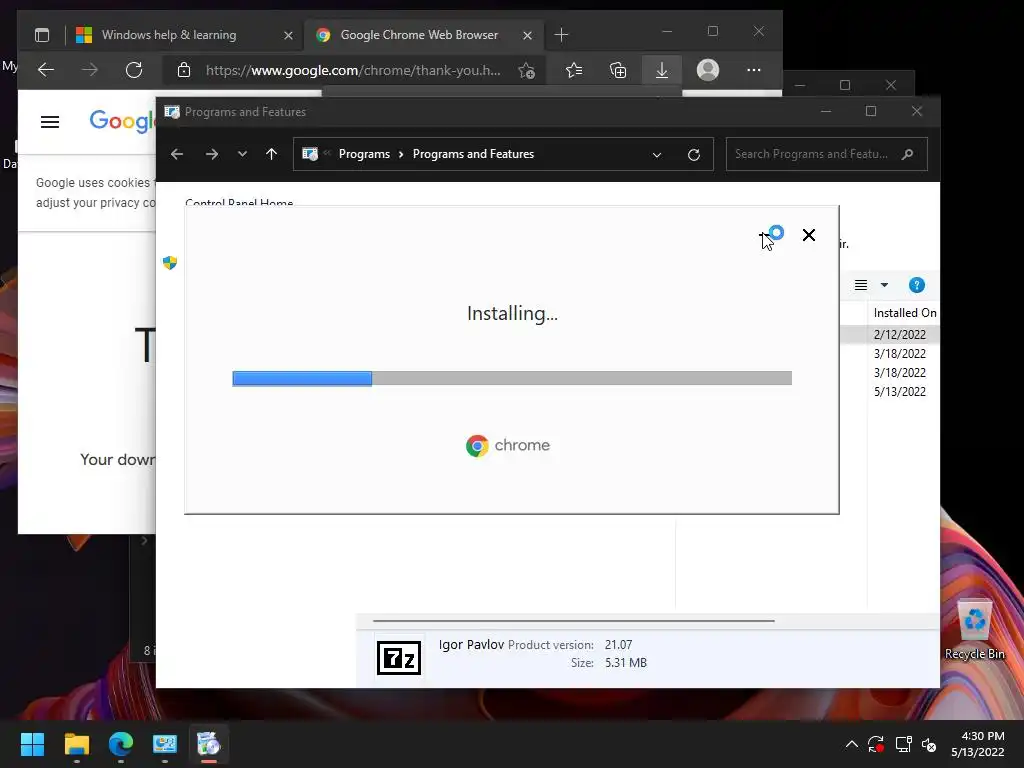Open Recycle Bin on desktop
Viewport: 1024px width, 768px height.
coord(974,630)
